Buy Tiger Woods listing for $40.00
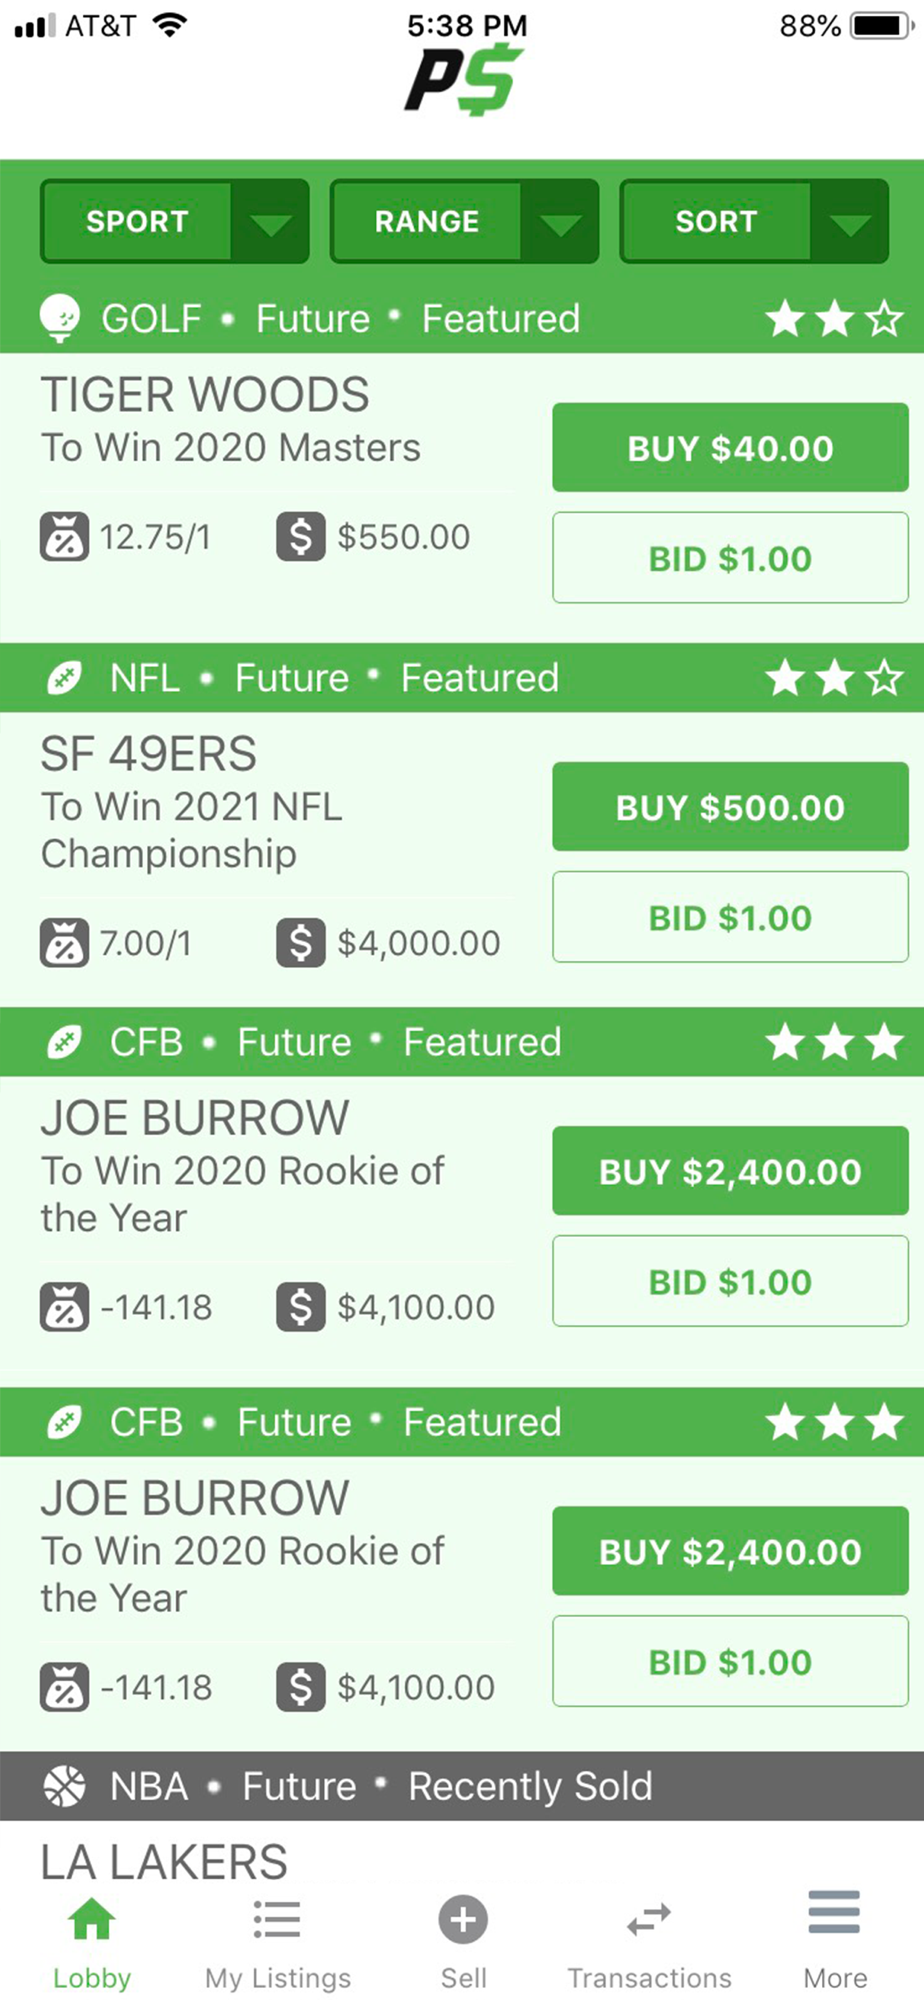 pyautogui.click(x=730, y=448)
